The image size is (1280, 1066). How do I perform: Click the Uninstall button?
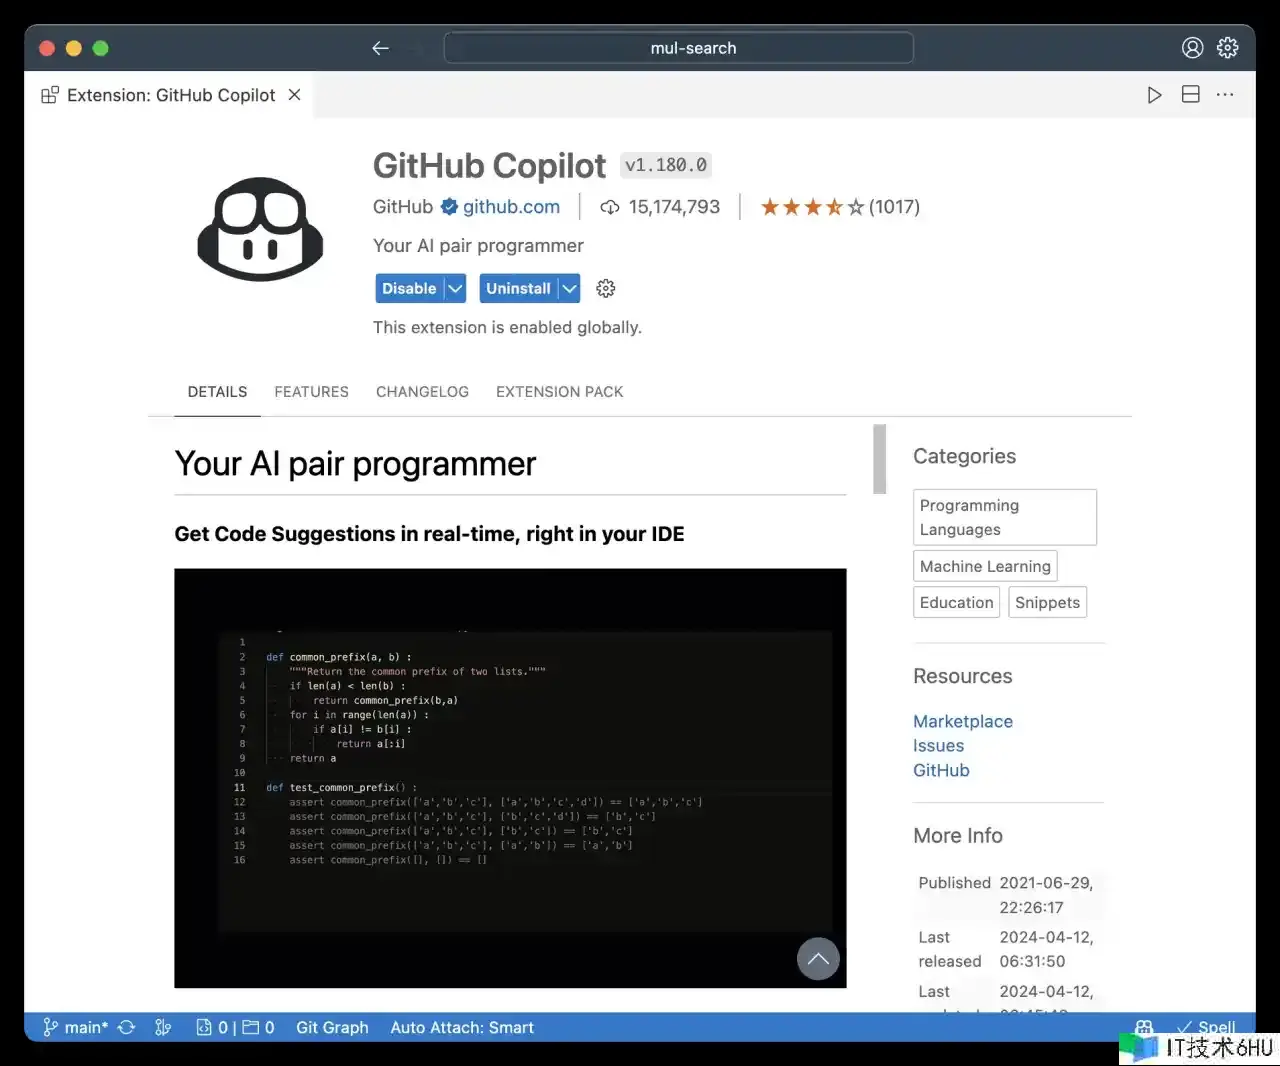click(518, 288)
